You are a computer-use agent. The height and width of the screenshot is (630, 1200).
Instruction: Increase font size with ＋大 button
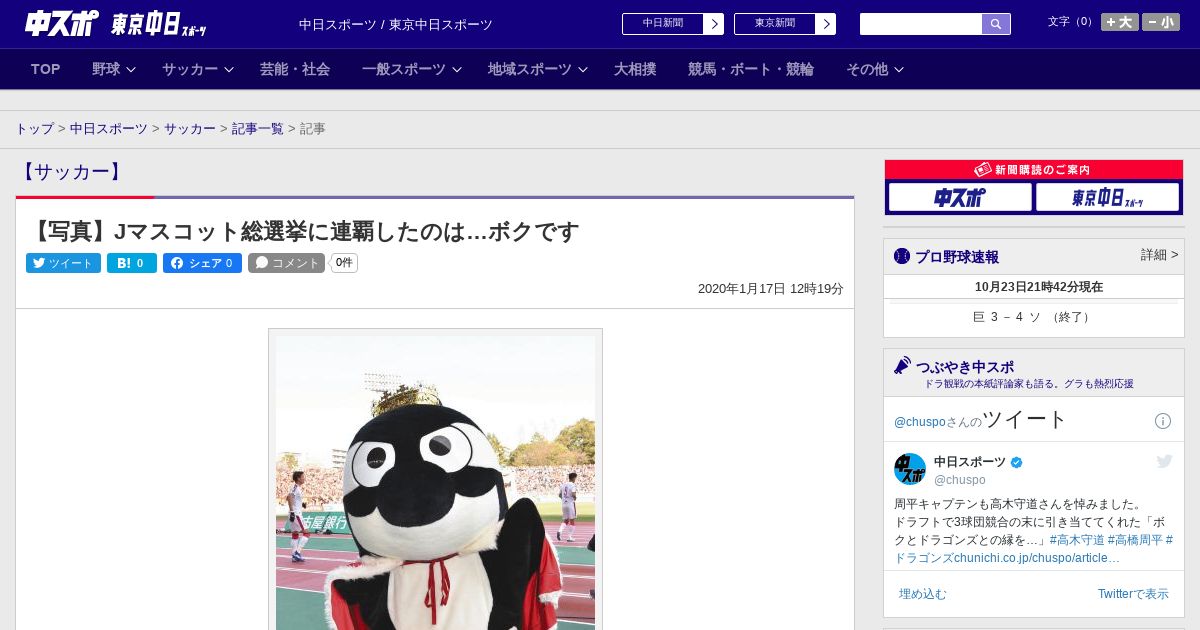click(1120, 22)
